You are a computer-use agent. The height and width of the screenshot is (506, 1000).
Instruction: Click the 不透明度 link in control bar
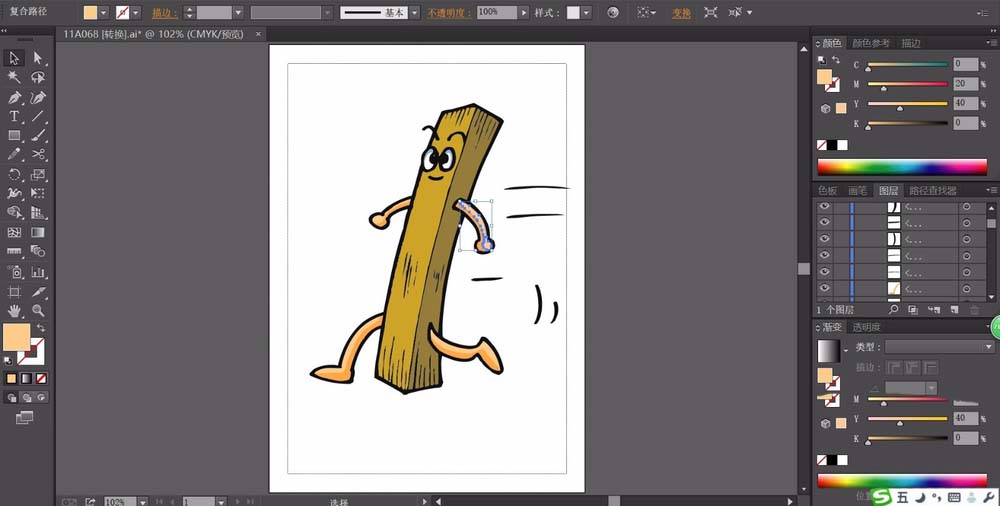click(x=449, y=13)
